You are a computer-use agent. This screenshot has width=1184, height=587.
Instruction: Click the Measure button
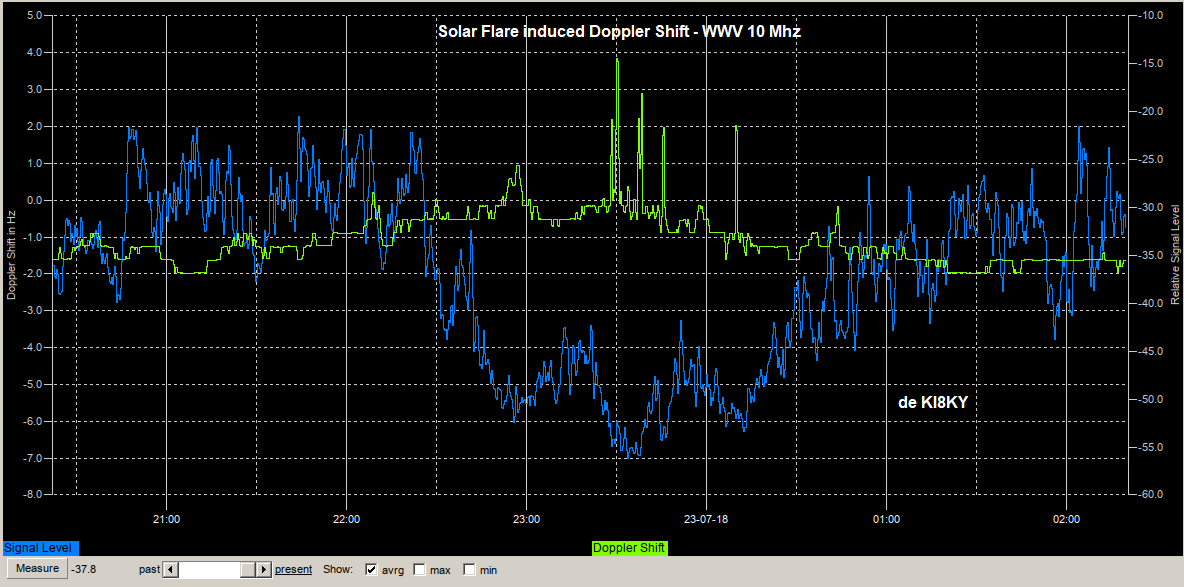click(x=36, y=569)
